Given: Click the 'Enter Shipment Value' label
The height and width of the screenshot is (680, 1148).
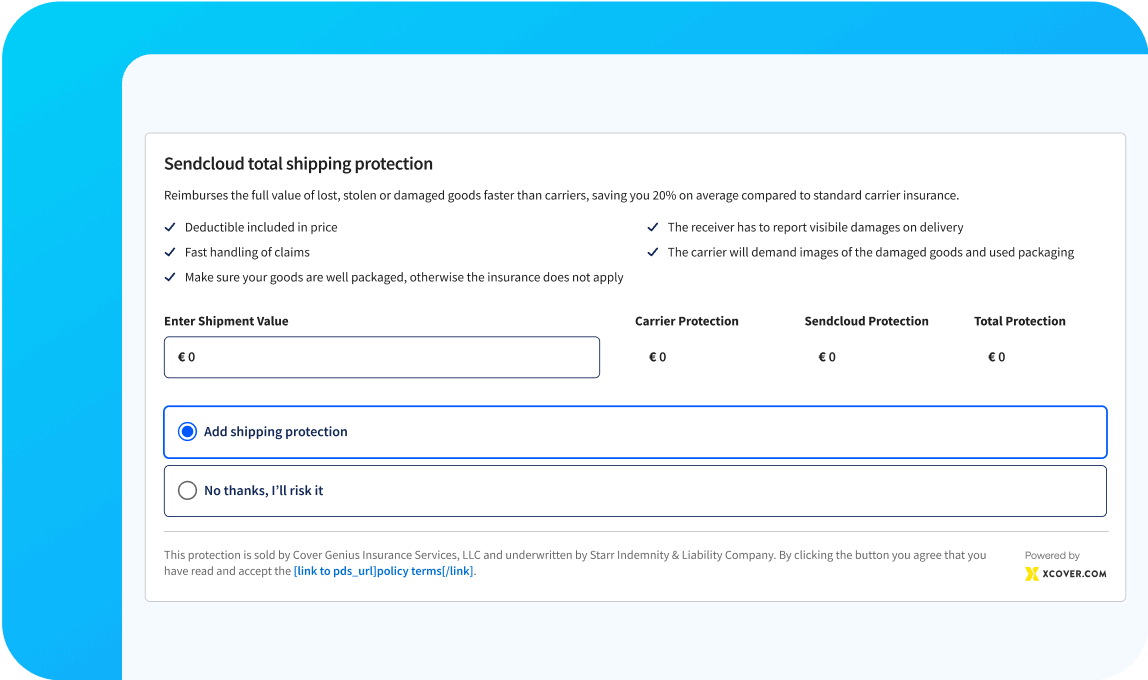Looking at the screenshot, I should tap(226, 321).
